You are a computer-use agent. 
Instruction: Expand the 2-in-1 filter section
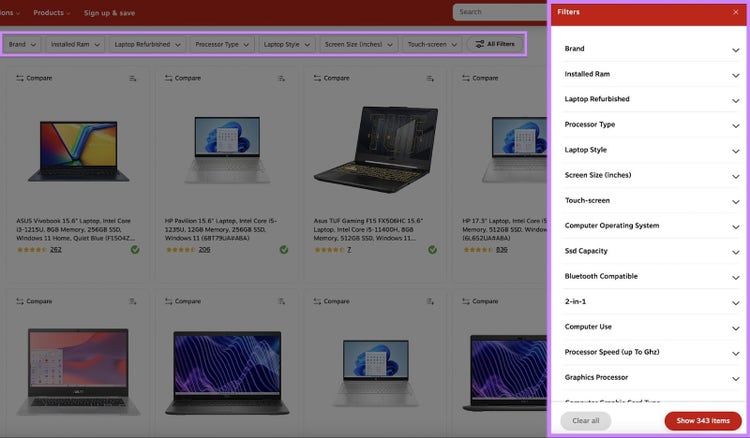click(651, 302)
